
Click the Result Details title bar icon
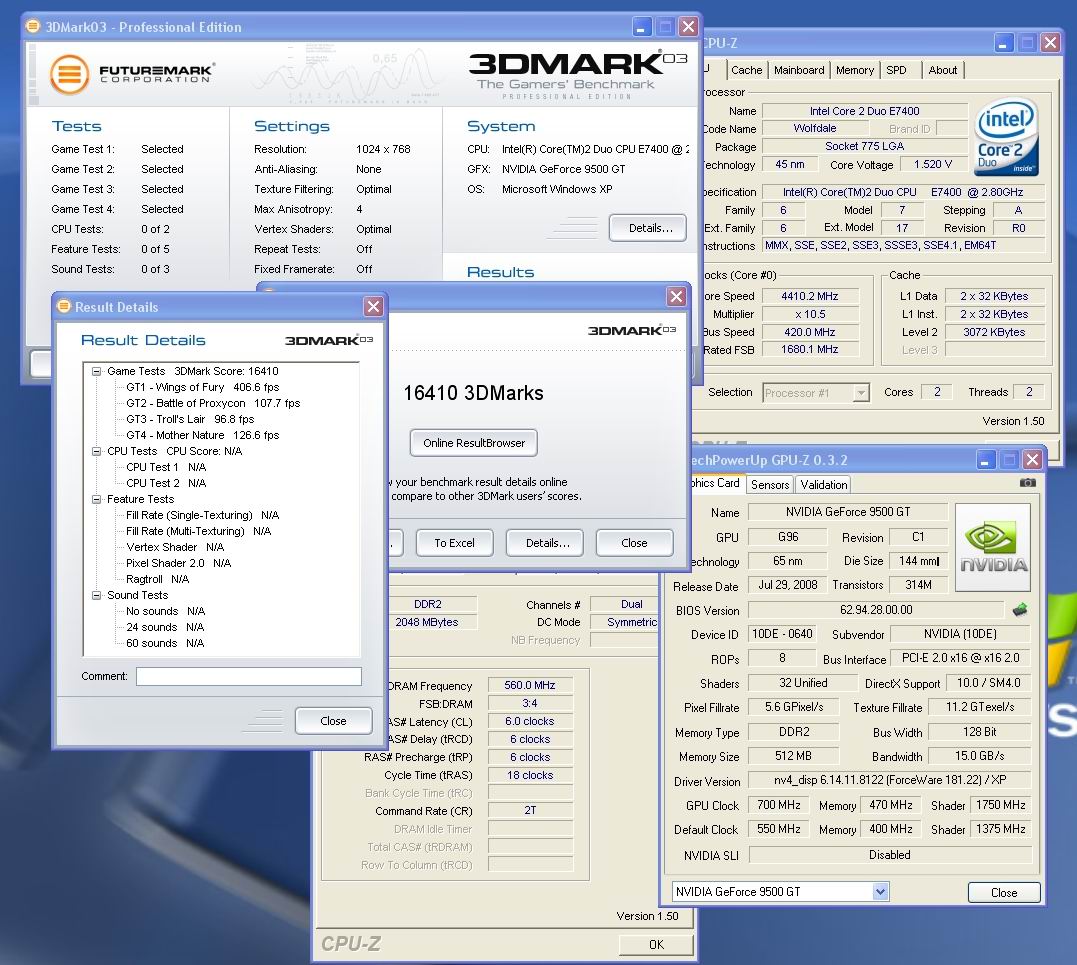(x=64, y=306)
